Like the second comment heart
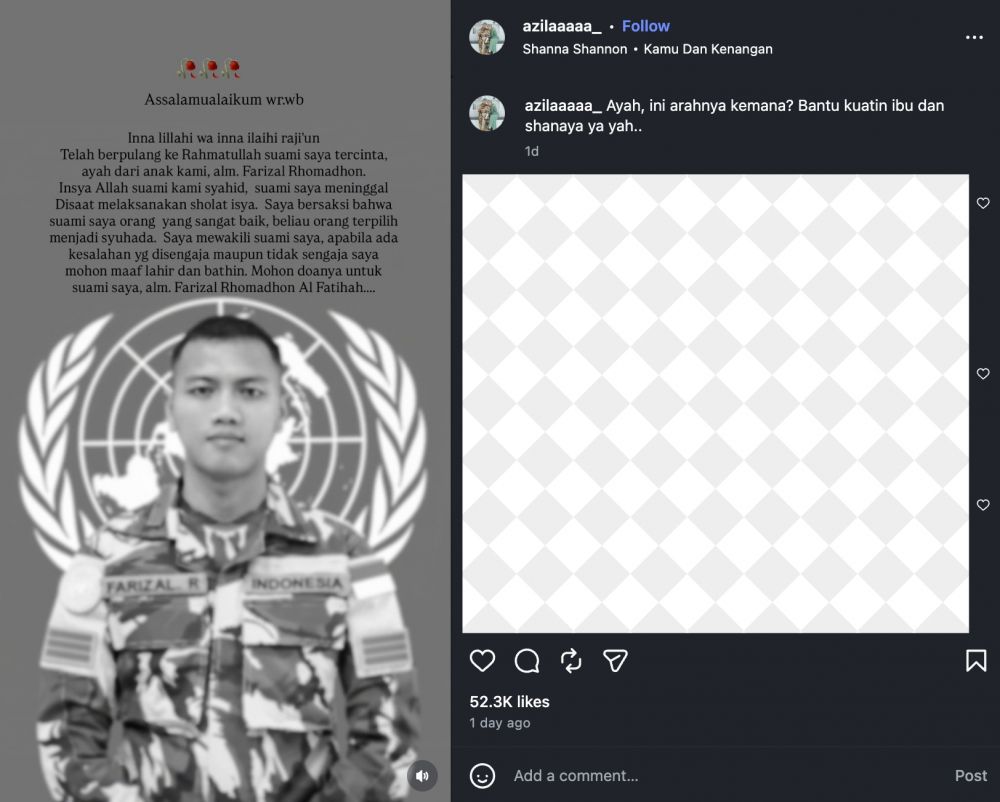This screenshot has height=802, width=1000. point(983,374)
